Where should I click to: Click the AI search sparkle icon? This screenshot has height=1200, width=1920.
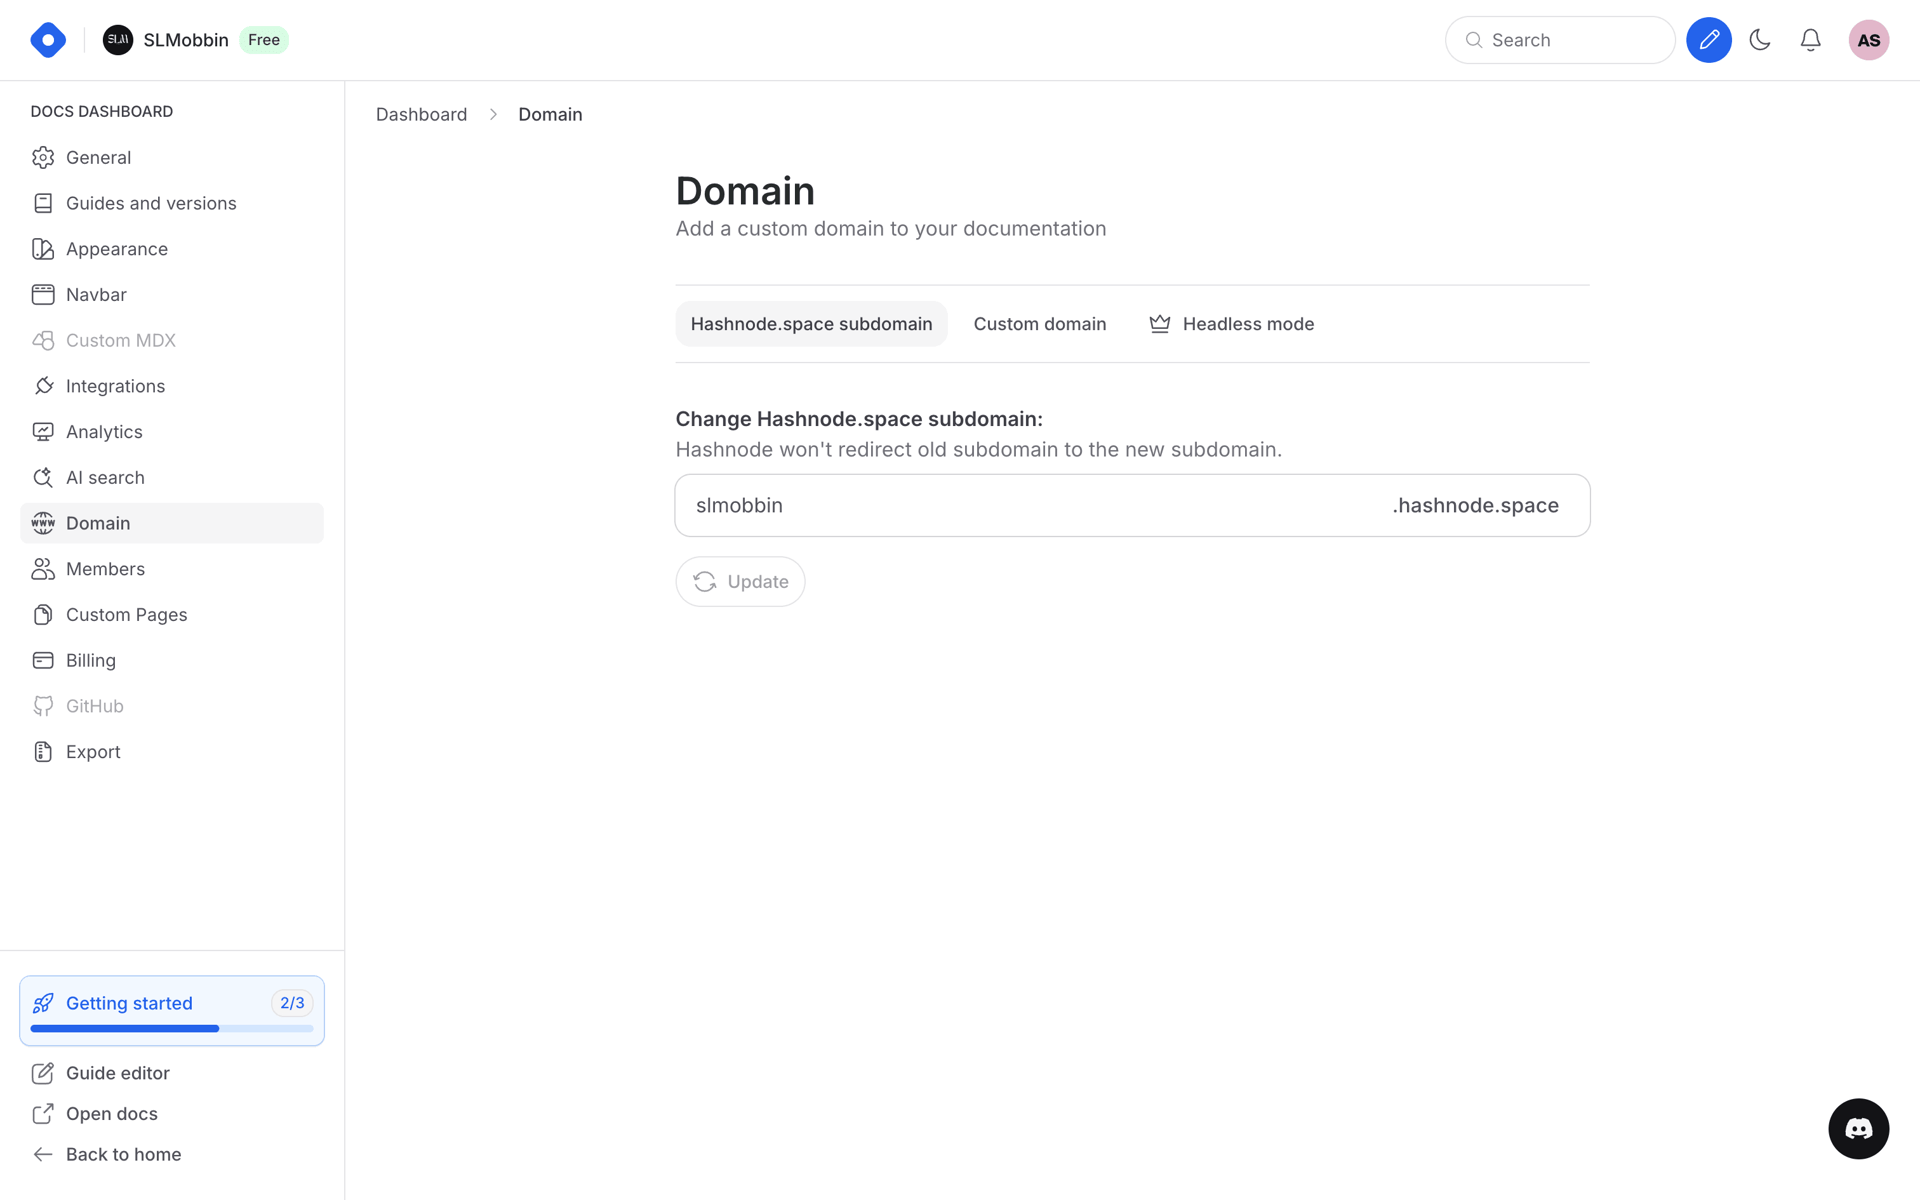point(43,478)
